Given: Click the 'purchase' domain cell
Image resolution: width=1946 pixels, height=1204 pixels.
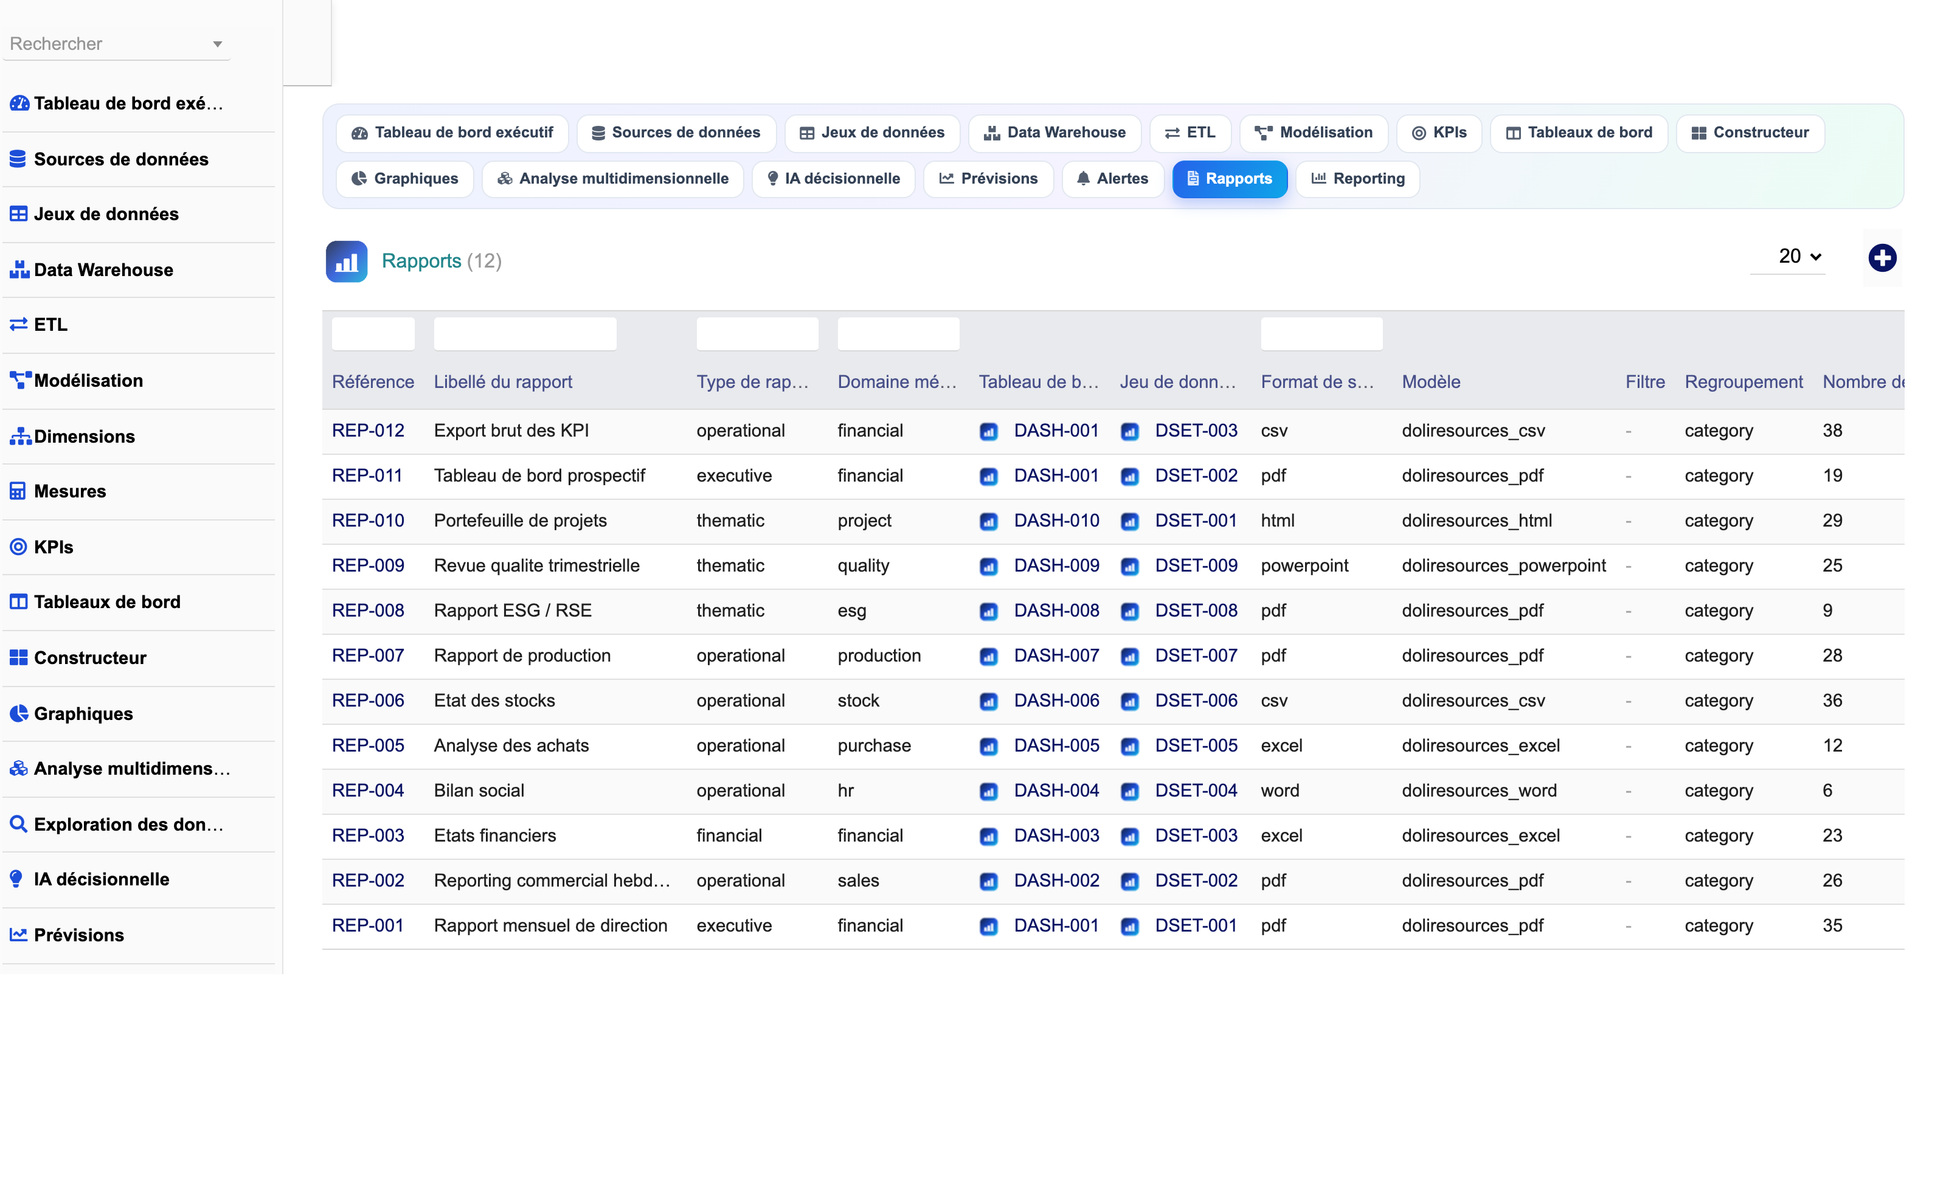Looking at the screenshot, I should pos(874,746).
